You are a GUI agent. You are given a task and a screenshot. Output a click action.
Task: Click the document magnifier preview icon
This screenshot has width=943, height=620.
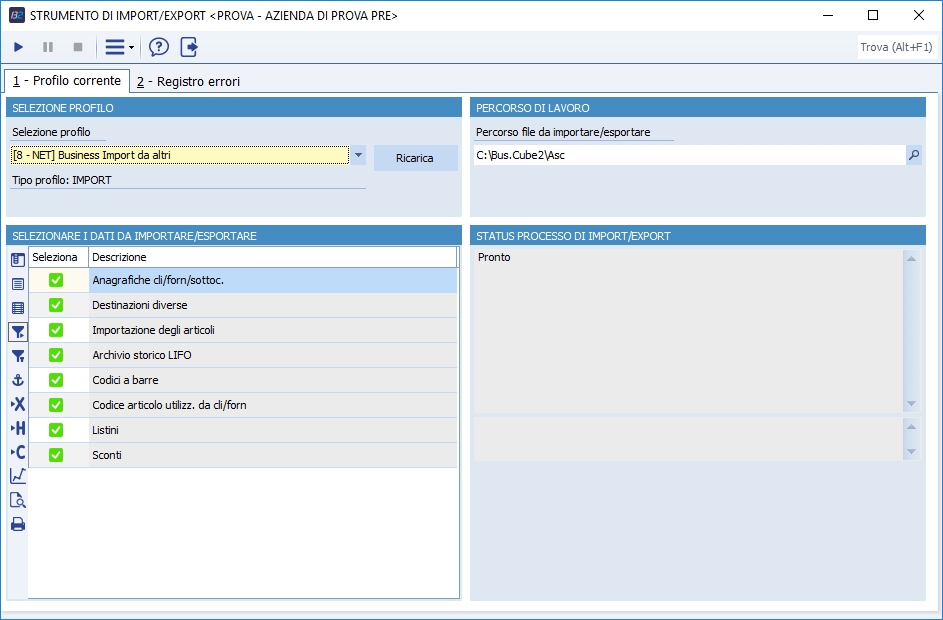pyautogui.click(x=17, y=500)
